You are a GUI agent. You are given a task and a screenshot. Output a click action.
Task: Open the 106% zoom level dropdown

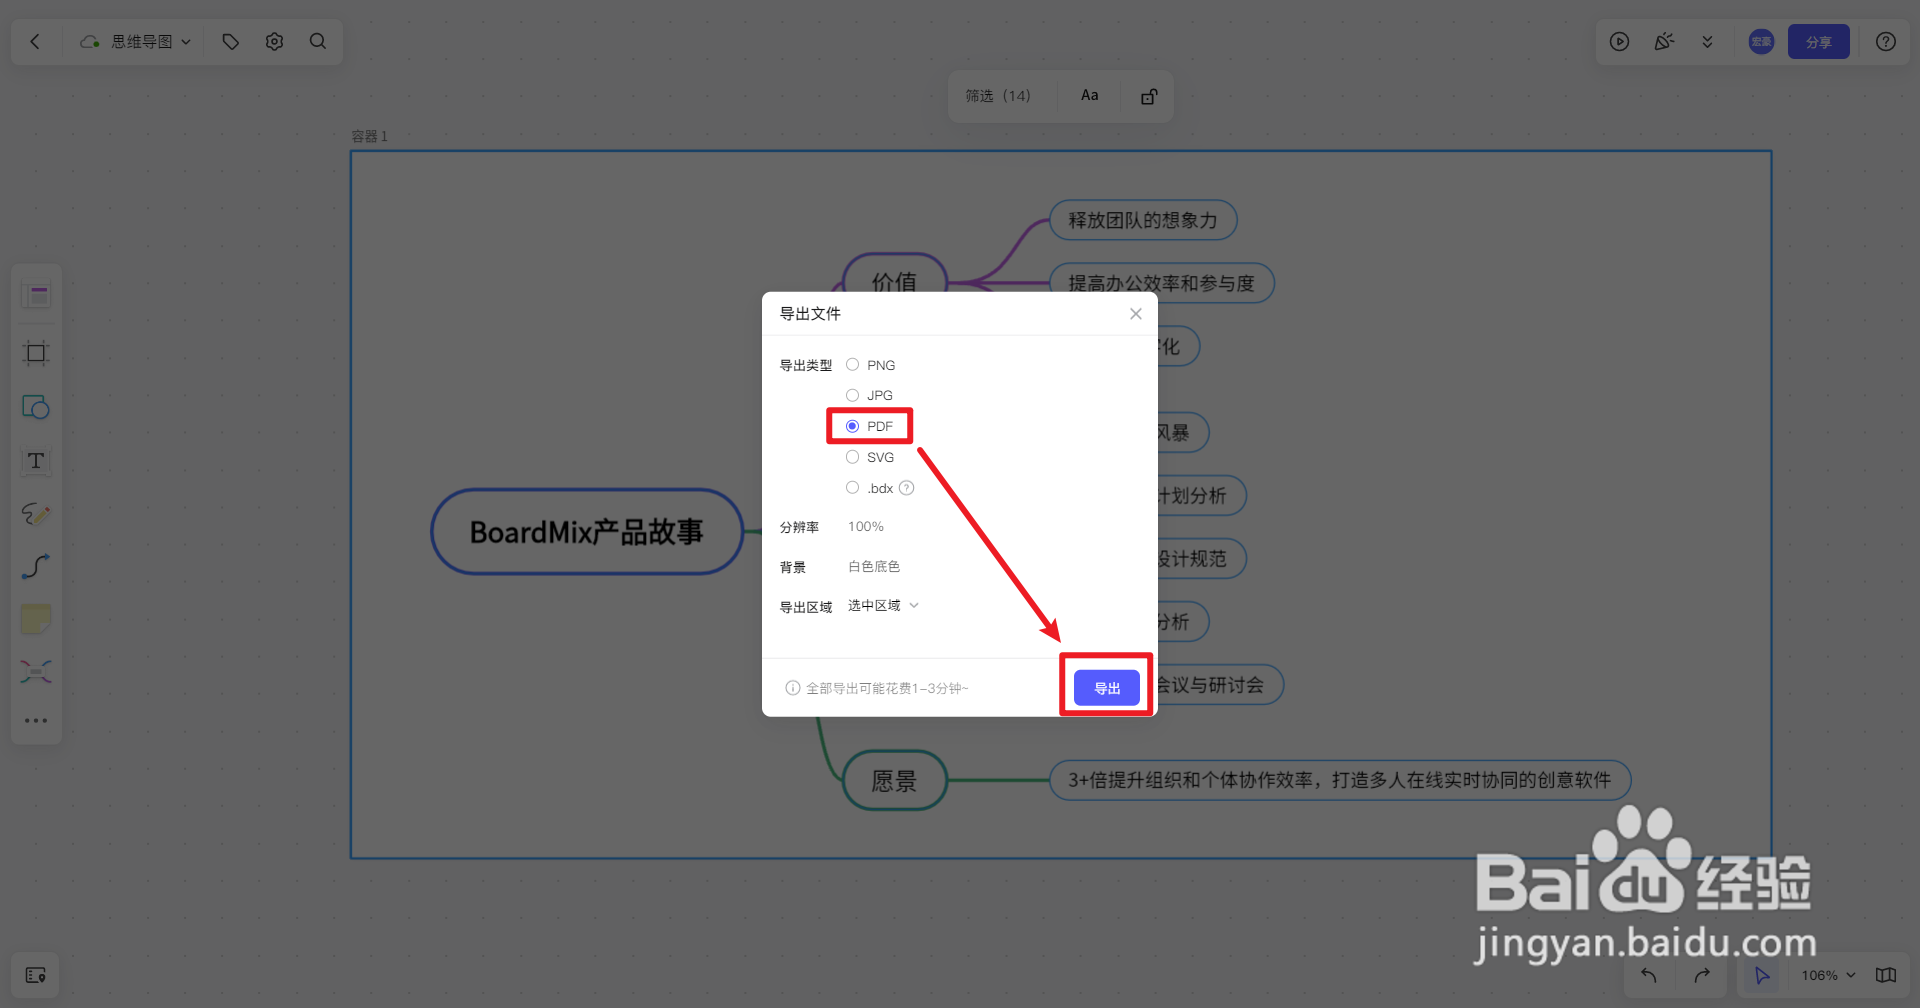coord(1828,975)
